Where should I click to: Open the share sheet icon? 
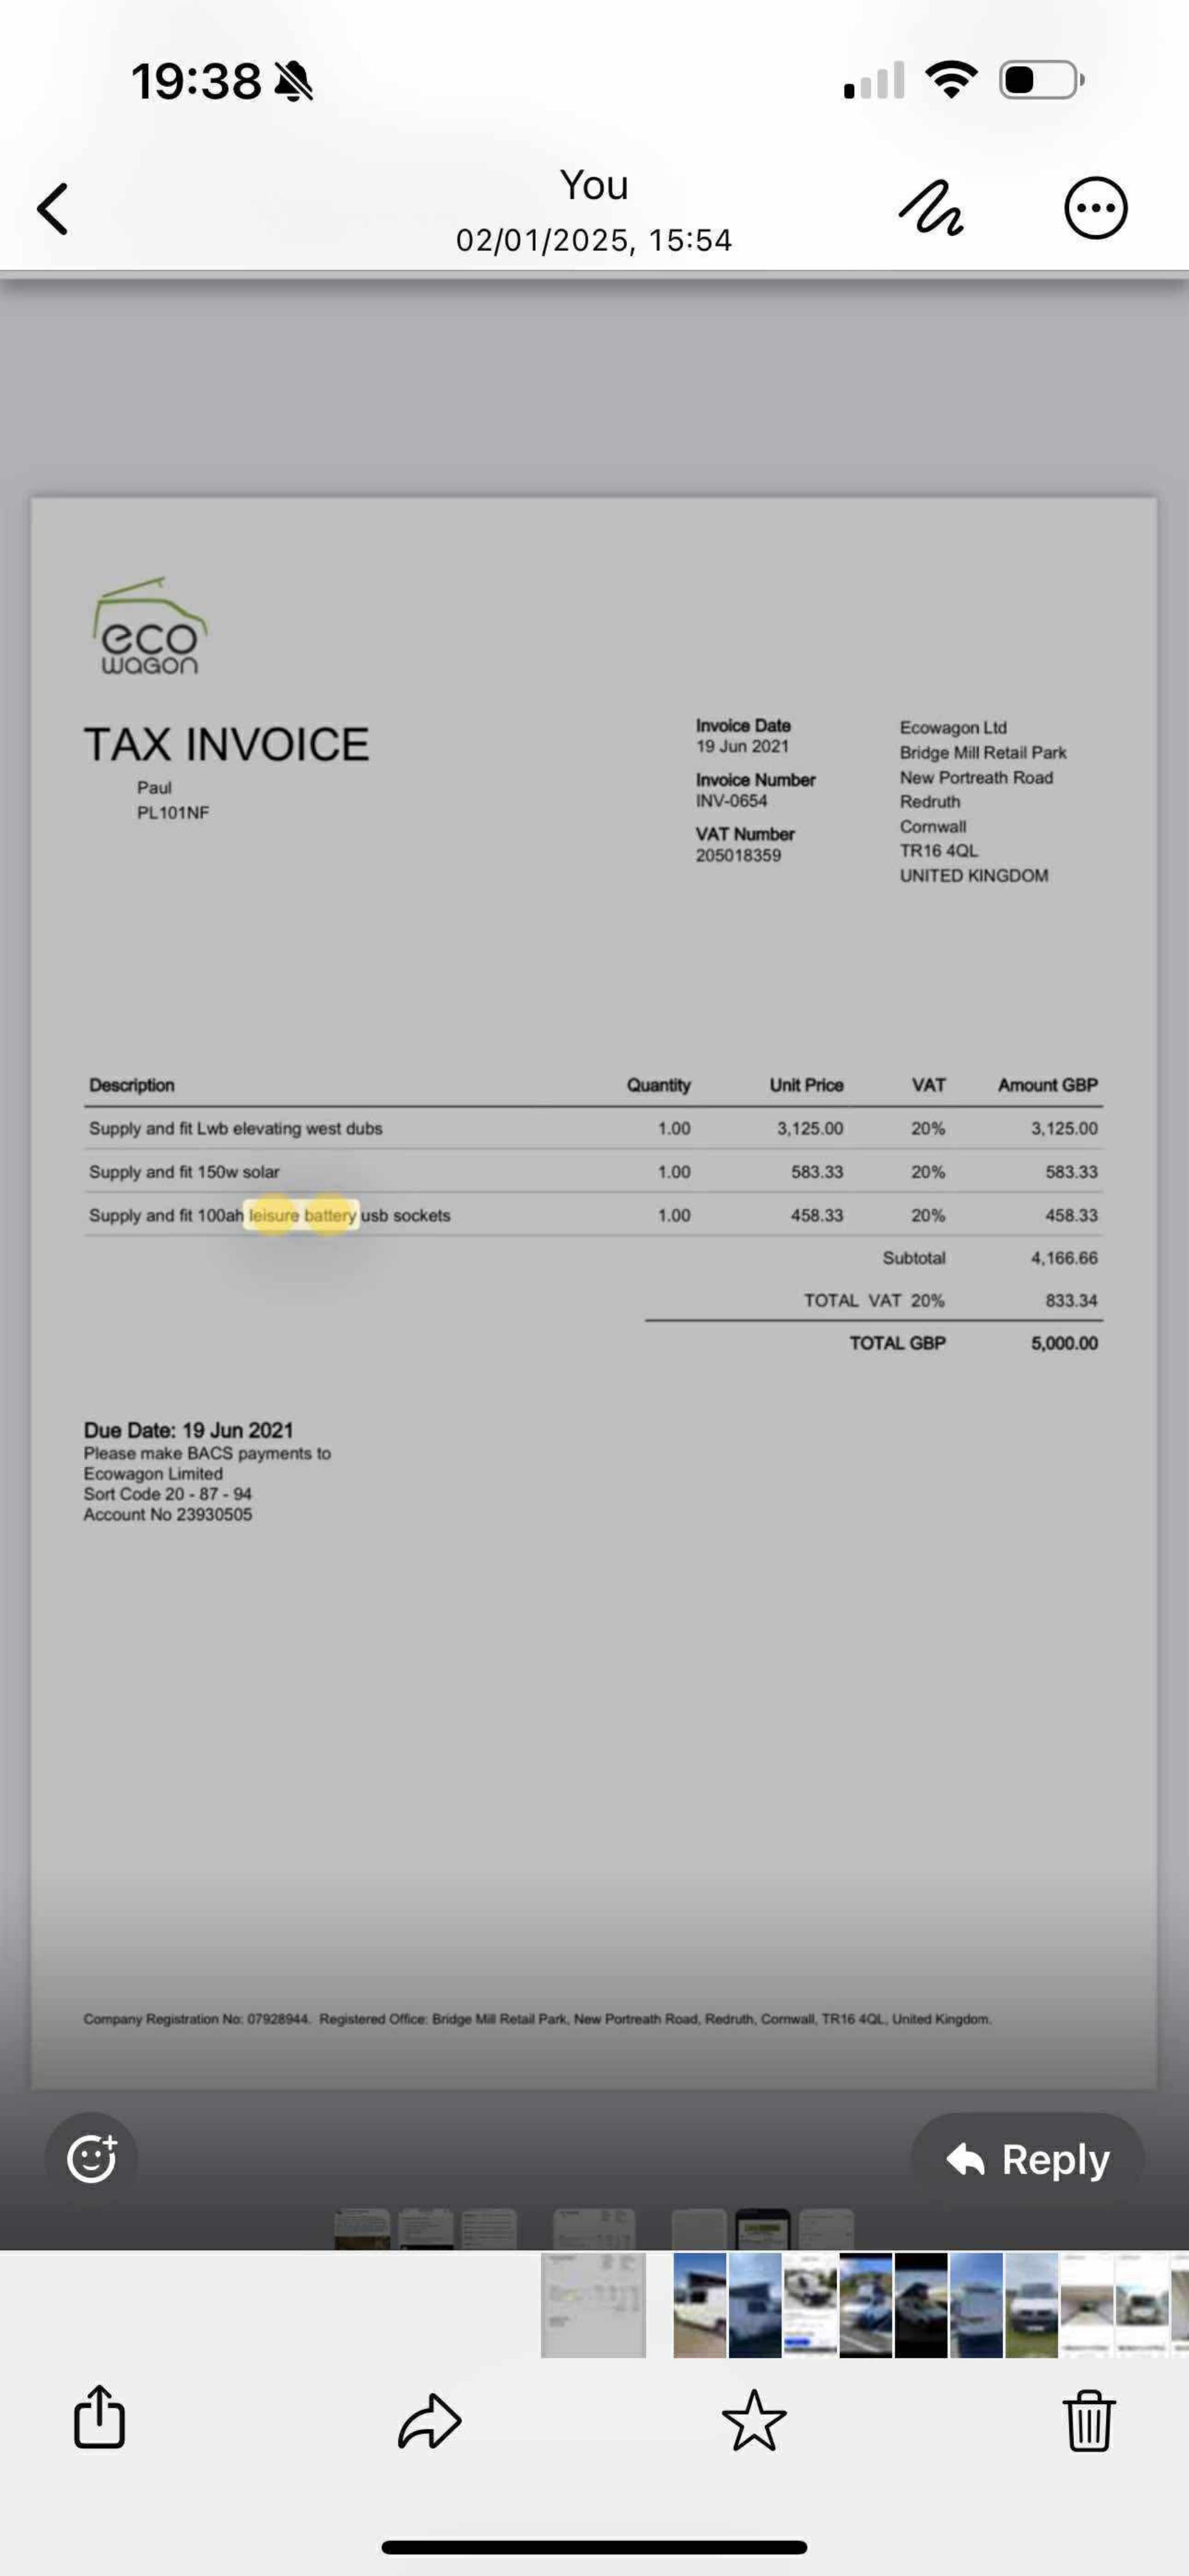[x=100, y=2417]
